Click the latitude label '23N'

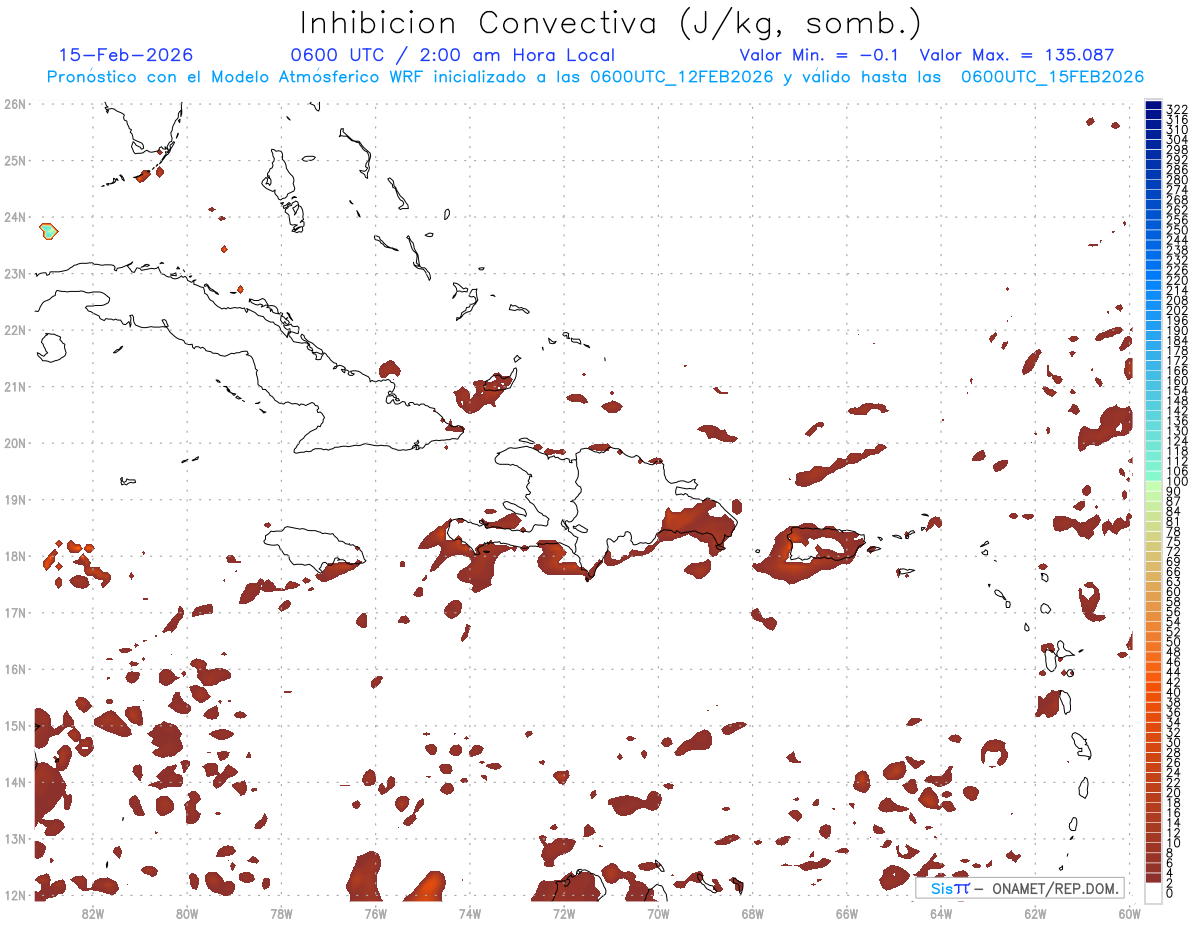click(x=15, y=273)
